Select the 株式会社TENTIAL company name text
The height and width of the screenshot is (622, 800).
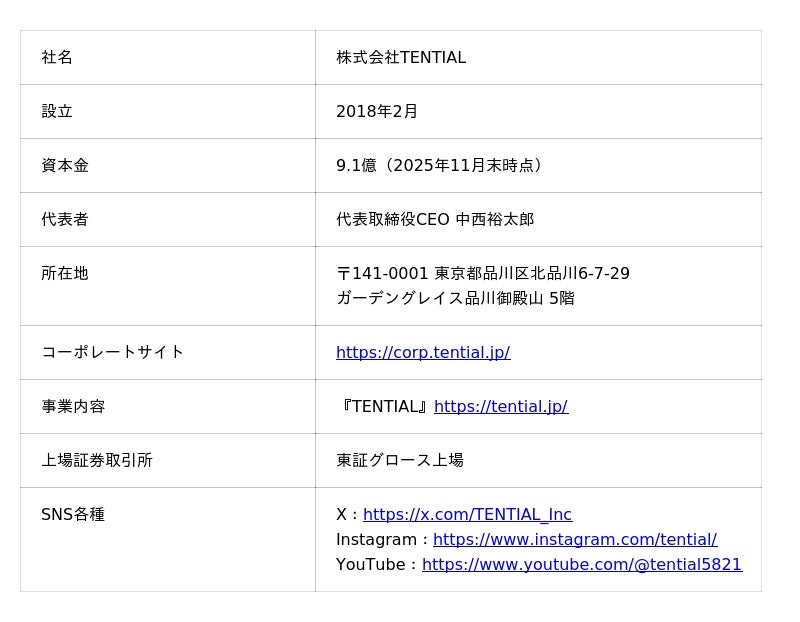(401, 58)
